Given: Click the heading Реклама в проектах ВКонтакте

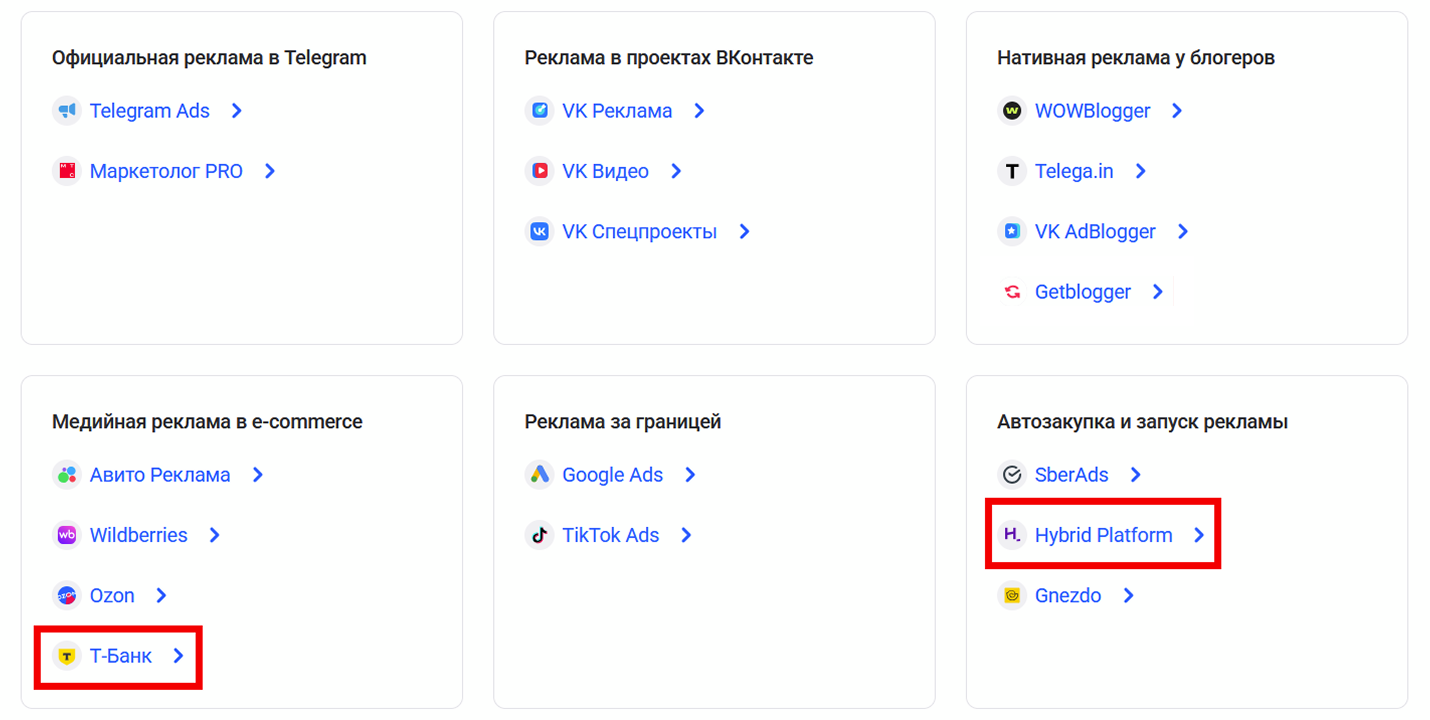Looking at the screenshot, I should (669, 58).
